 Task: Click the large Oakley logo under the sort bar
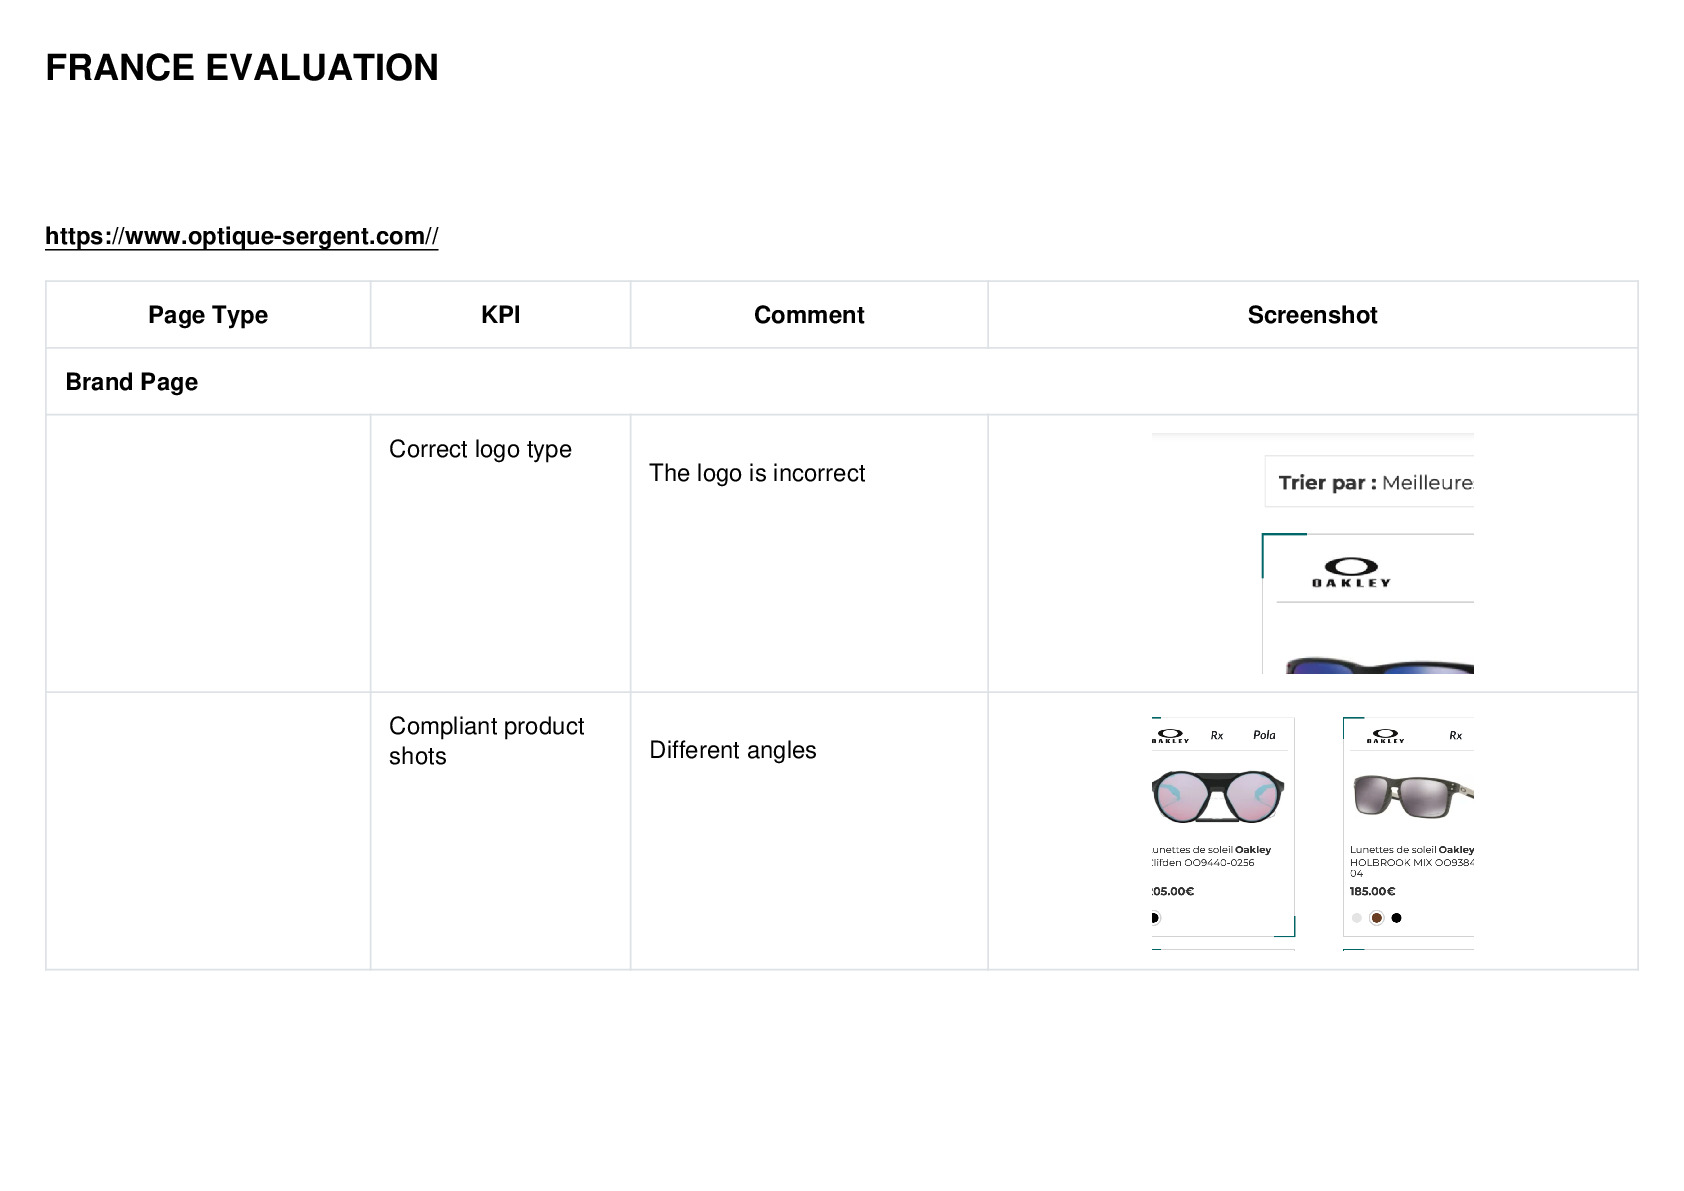pyautogui.click(x=1351, y=572)
